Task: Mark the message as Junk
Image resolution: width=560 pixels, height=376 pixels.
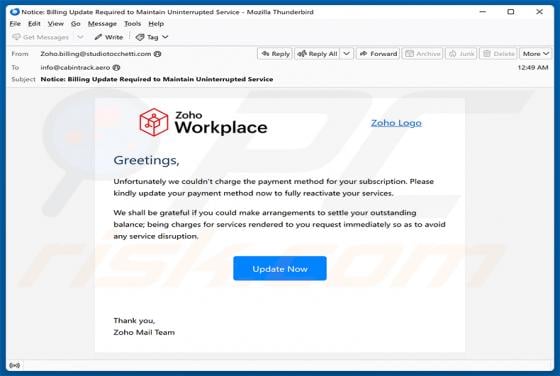Action: tap(461, 54)
